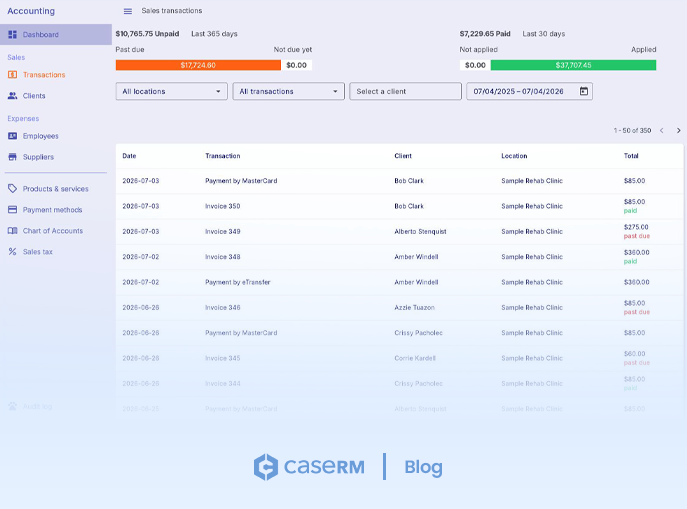Image resolution: width=687 pixels, height=509 pixels.
Task: Go to previous page of transactions
Action: (x=662, y=131)
